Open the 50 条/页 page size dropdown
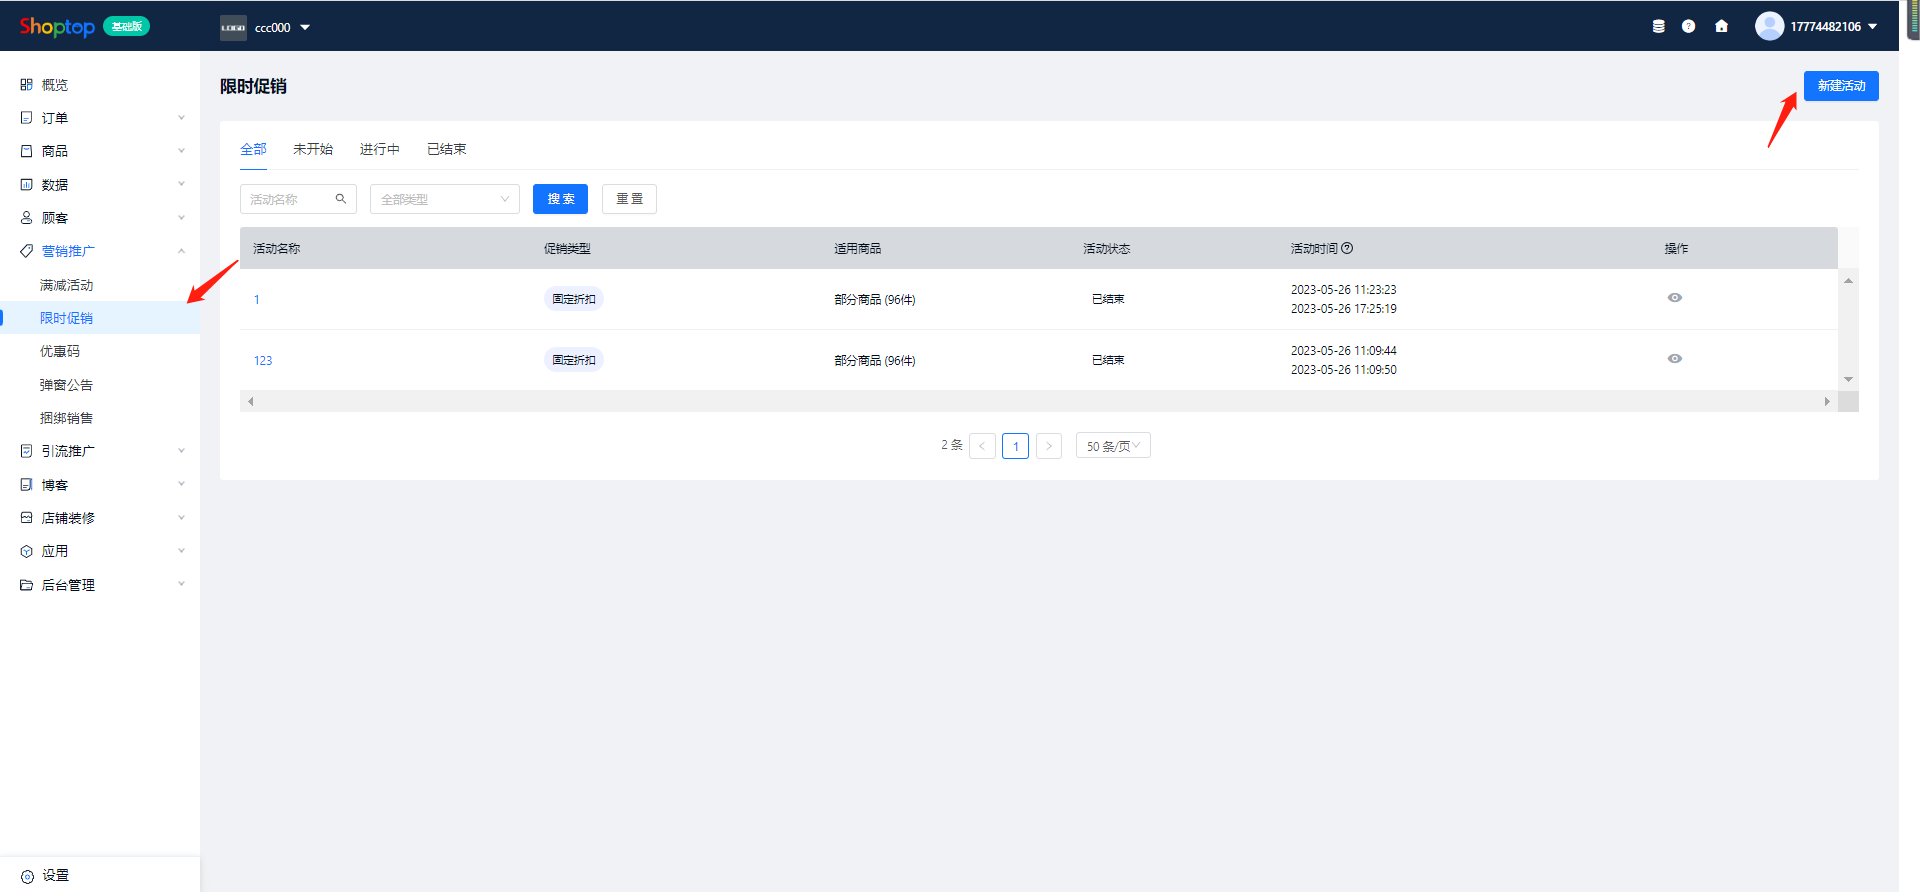Viewport: 1920px width, 892px height. [1112, 446]
